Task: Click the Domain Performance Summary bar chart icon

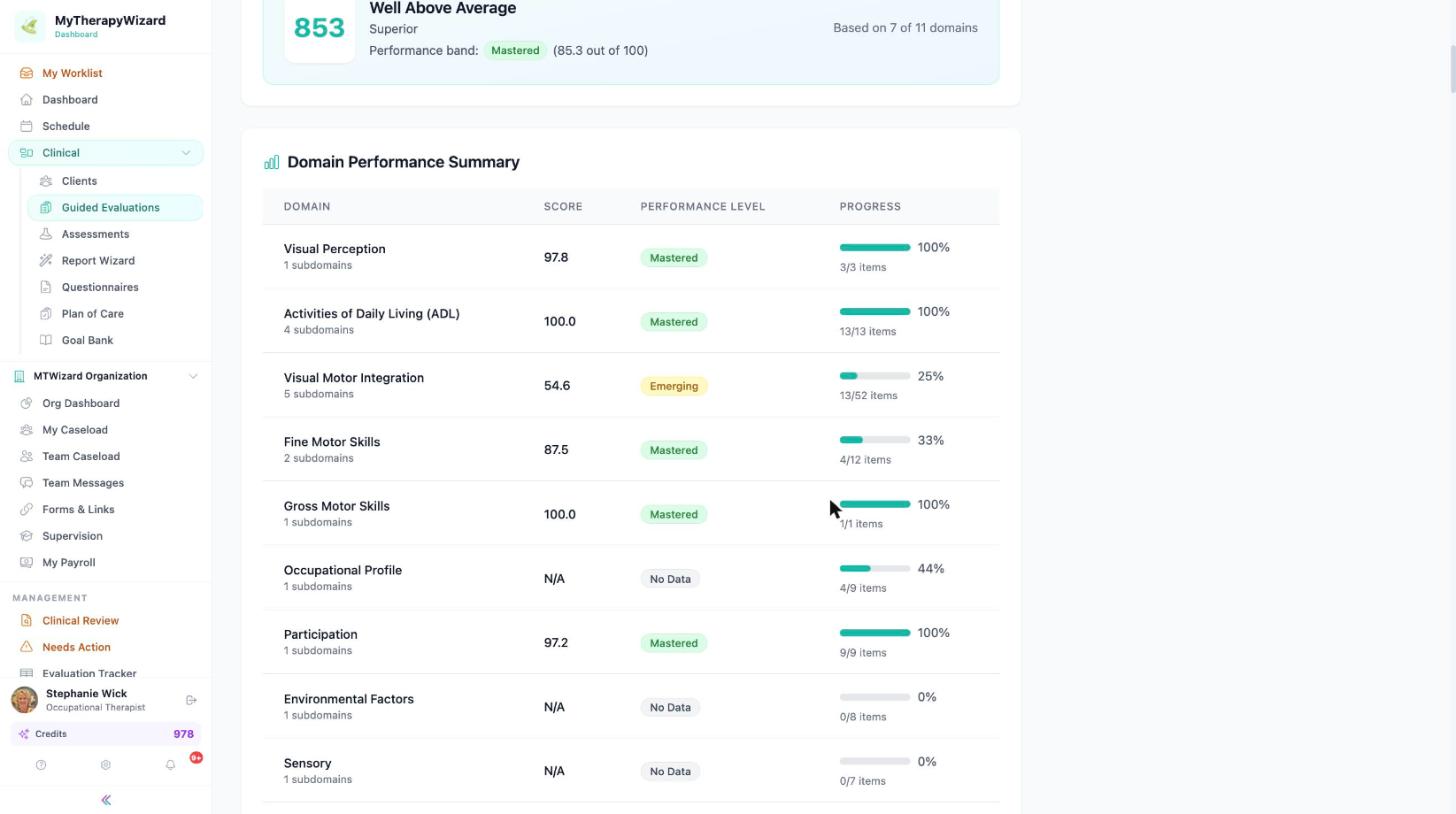Action: [271, 162]
